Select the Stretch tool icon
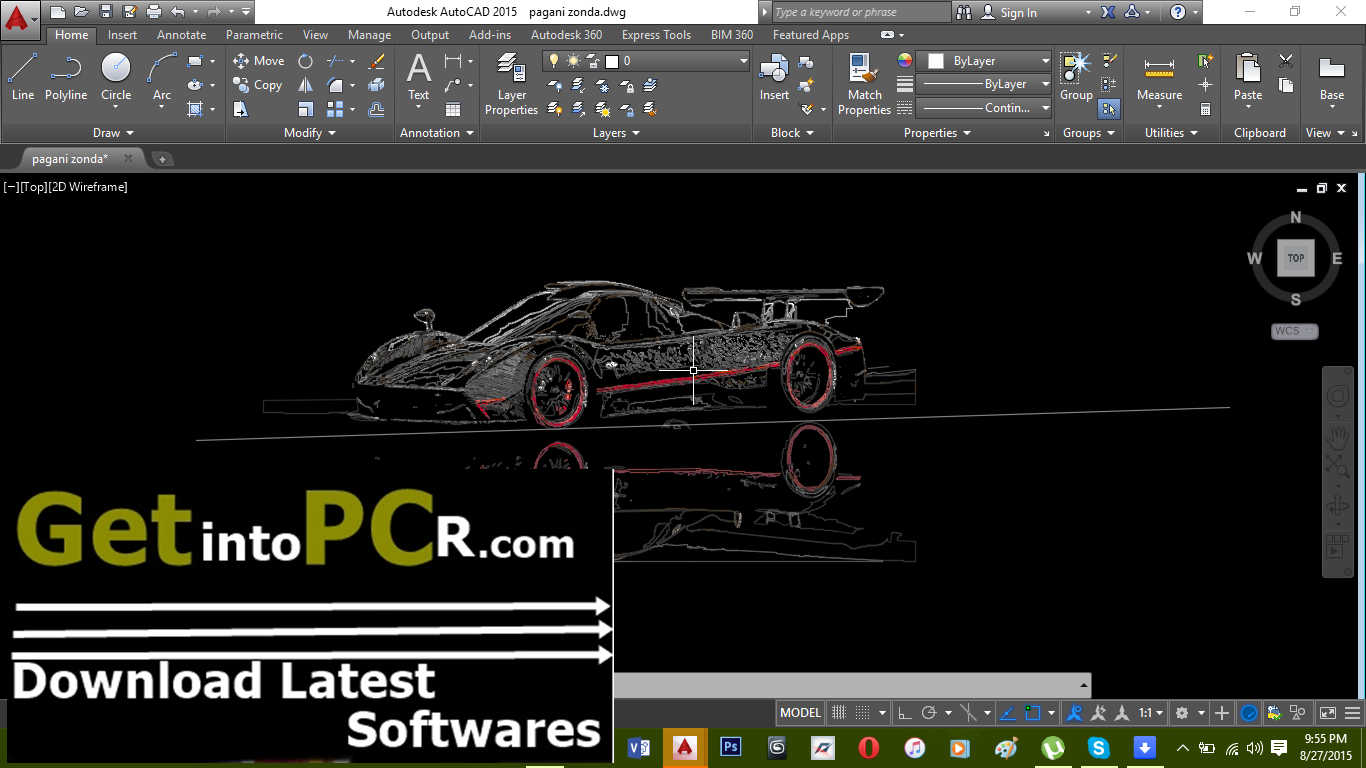 click(241, 110)
